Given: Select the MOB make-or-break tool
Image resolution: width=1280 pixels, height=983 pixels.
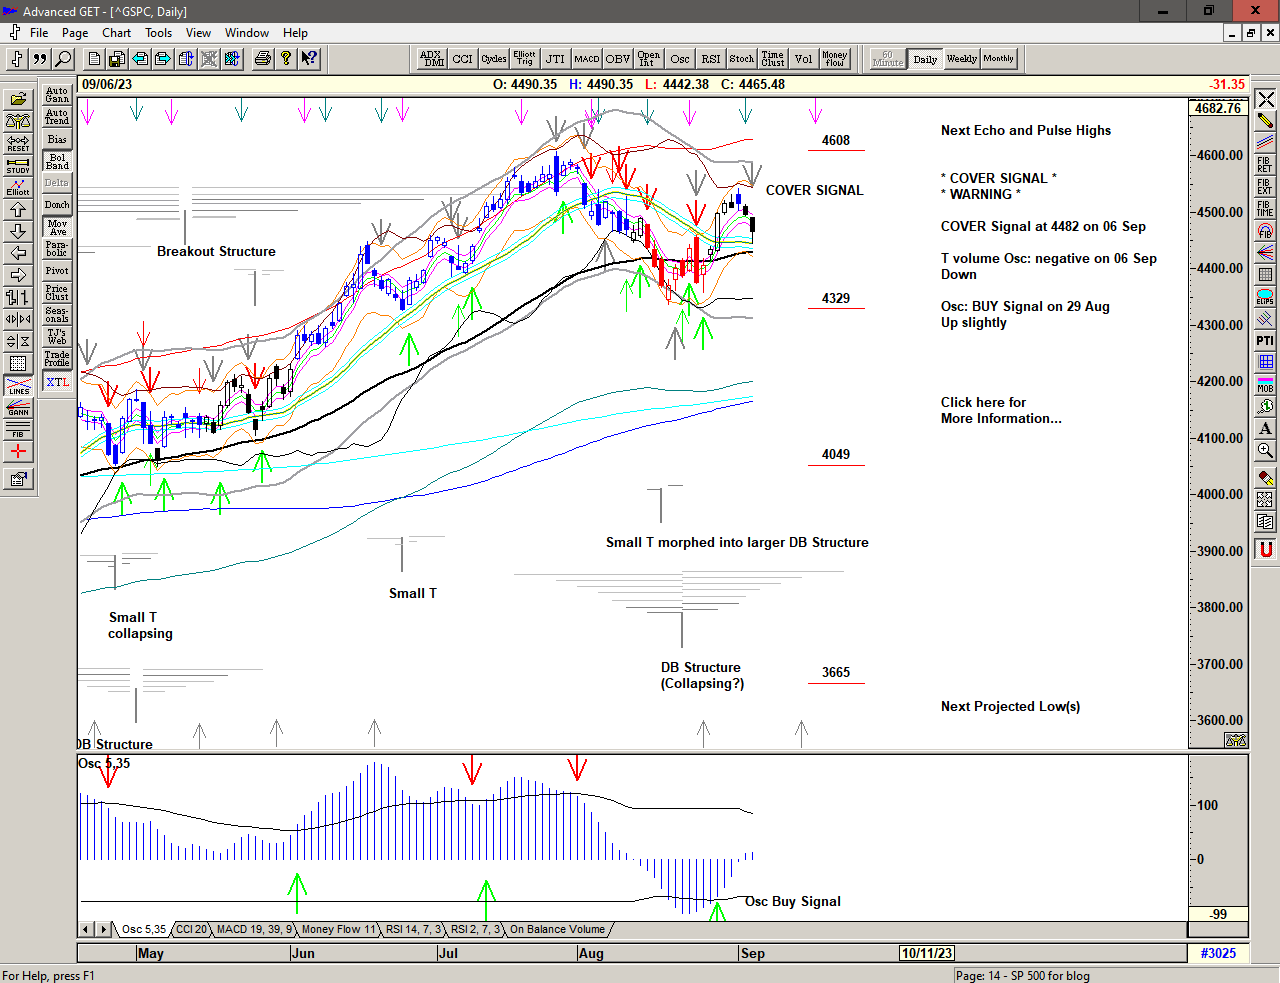Looking at the screenshot, I should point(1265,384).
